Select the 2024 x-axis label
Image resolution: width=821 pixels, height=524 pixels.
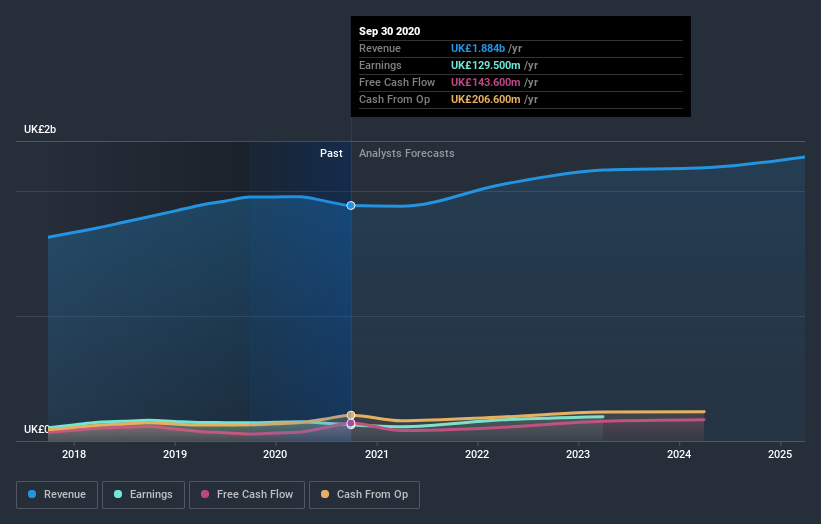(x=679, y=454)
